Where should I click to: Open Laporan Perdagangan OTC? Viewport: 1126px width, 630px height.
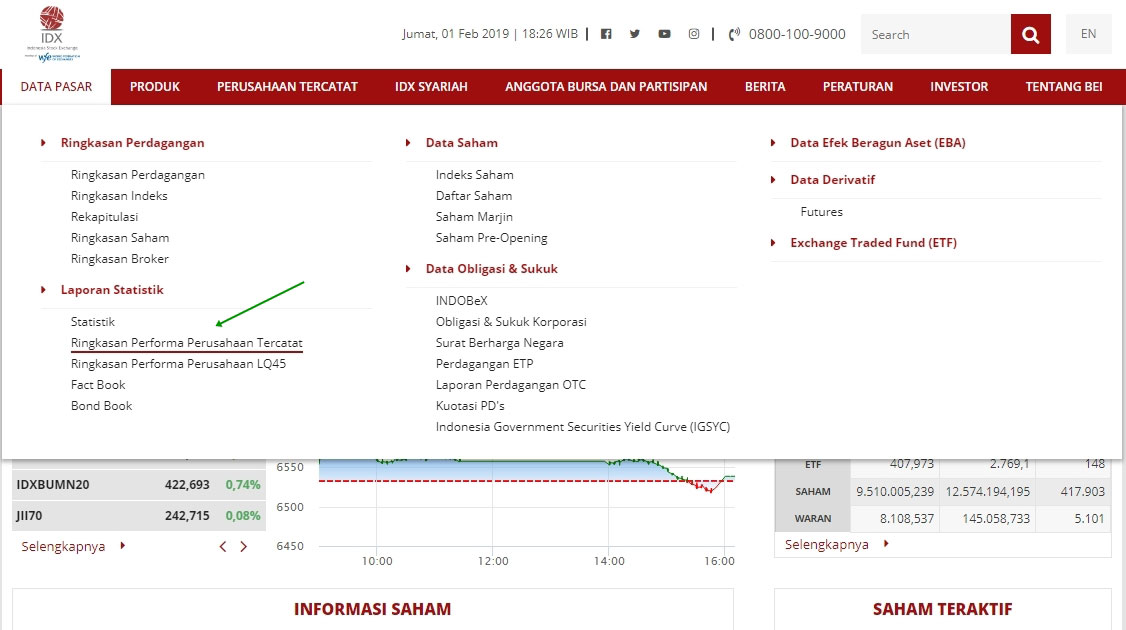click(x=511, y=385)
